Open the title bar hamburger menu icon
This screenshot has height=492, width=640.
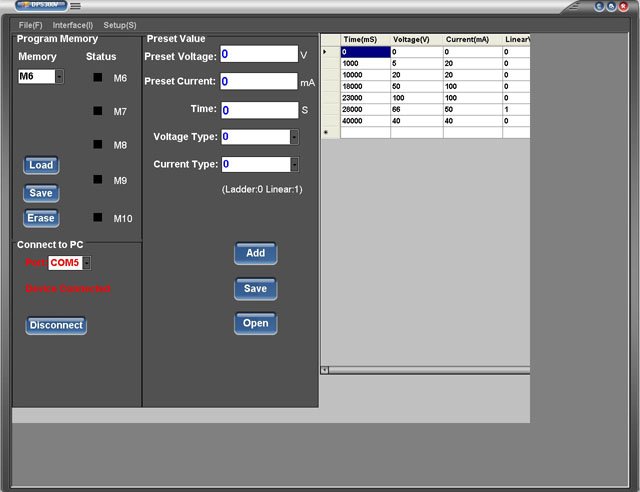(x=75, y=7)
